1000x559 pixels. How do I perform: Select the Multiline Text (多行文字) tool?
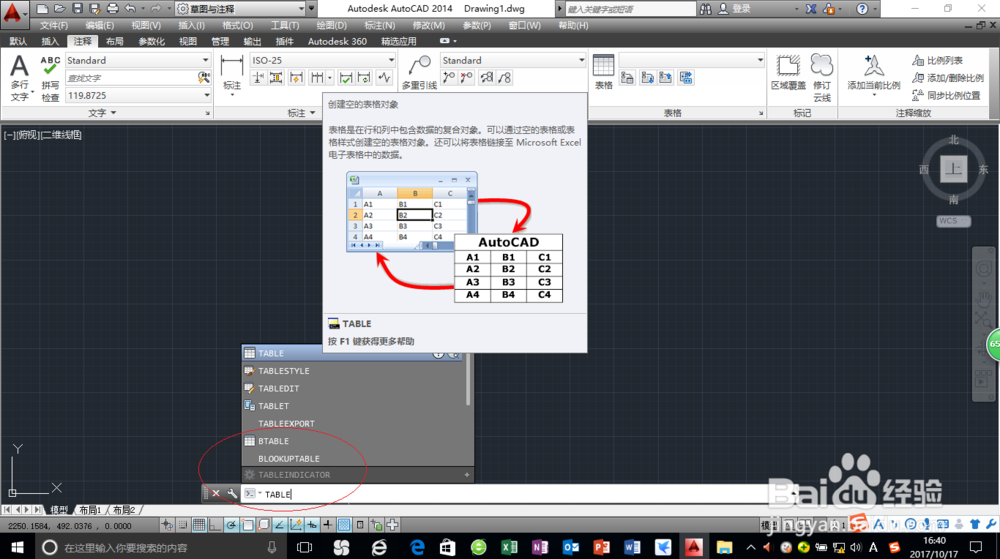(19, 78)
